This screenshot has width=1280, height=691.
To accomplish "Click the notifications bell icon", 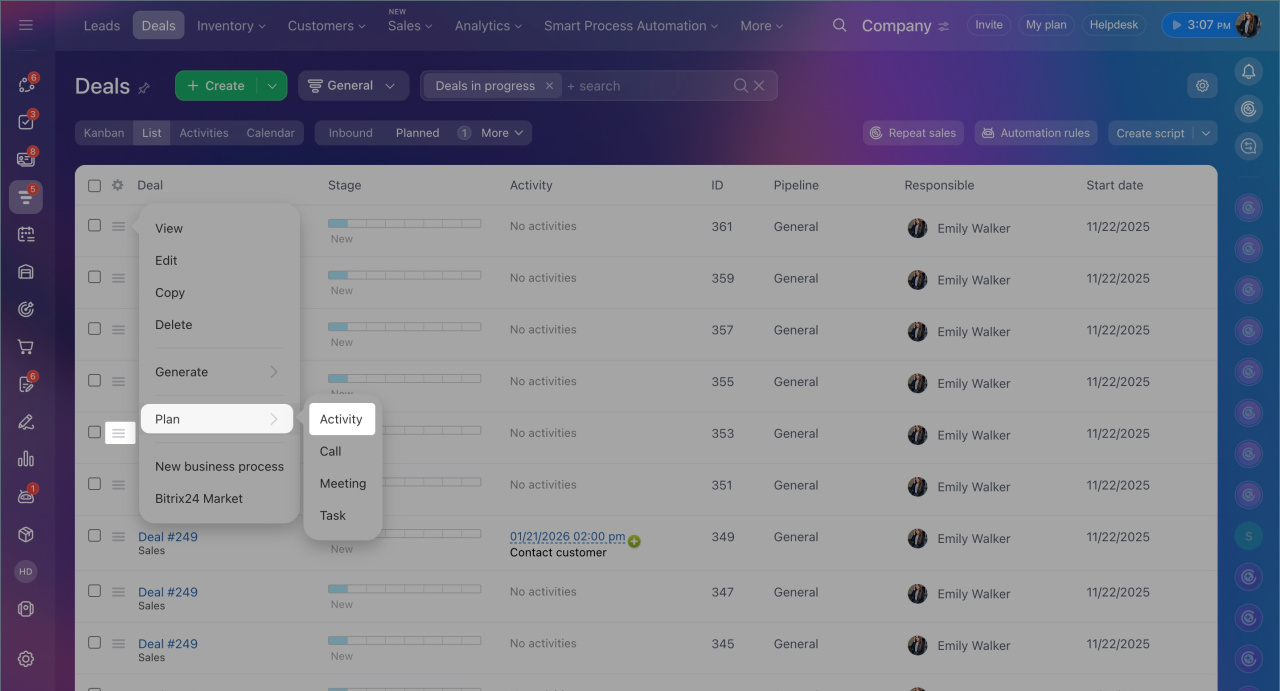I will pos(1247,71).
